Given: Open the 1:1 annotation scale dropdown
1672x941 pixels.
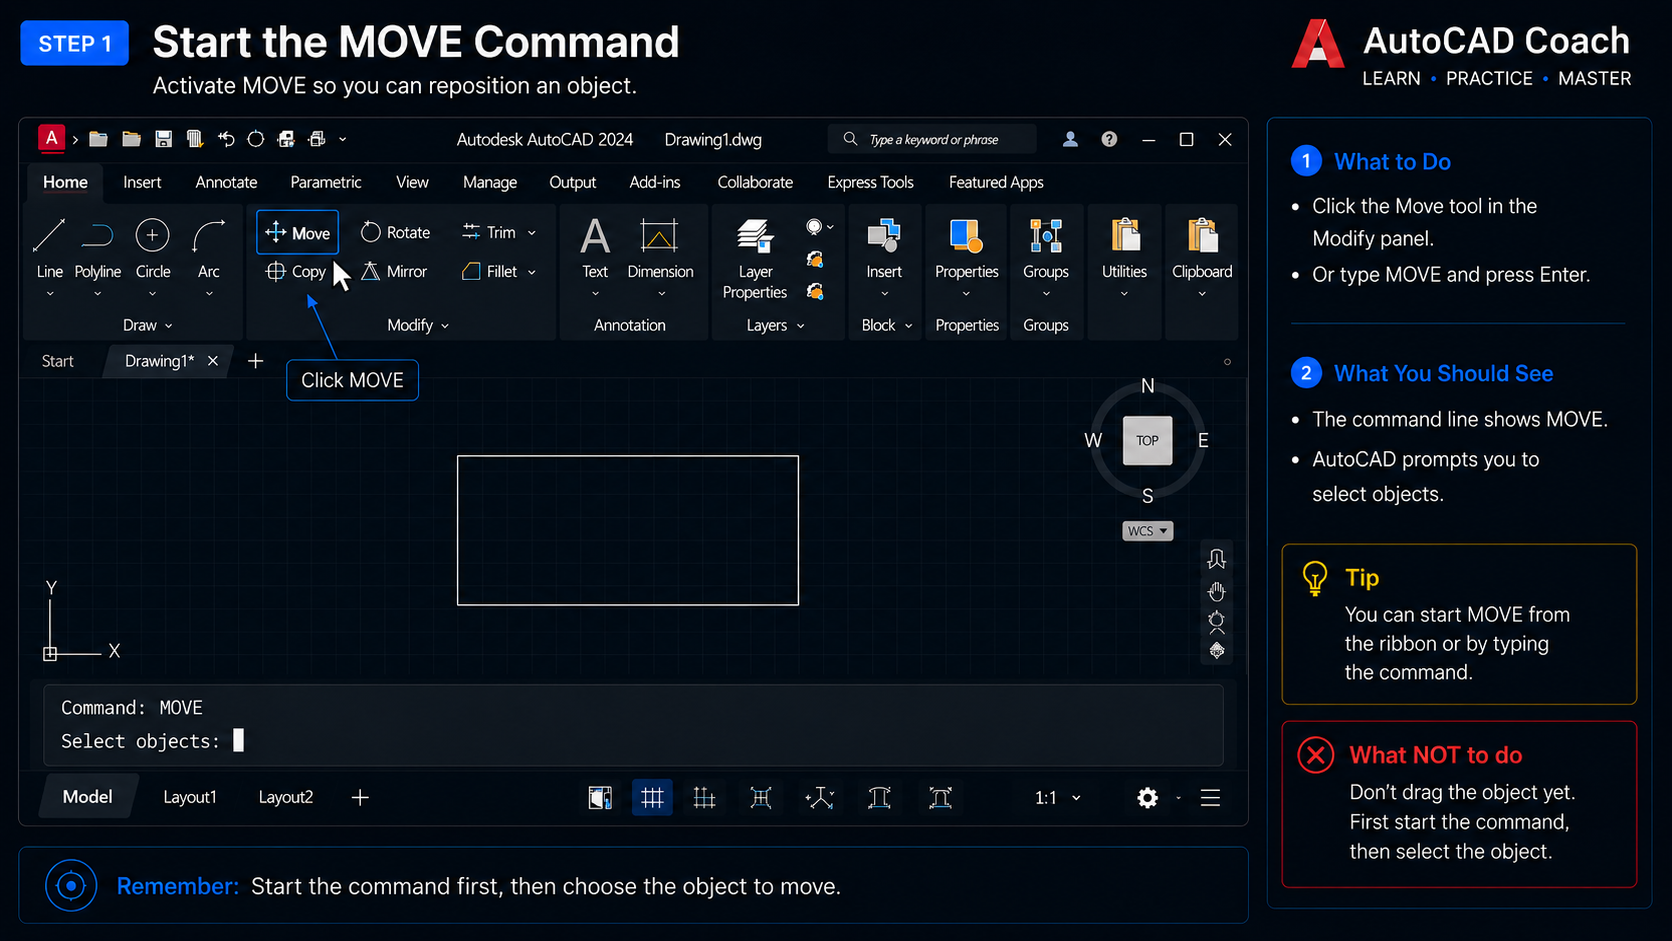Looking at the screenshot, I should [x=1058, y=798].
